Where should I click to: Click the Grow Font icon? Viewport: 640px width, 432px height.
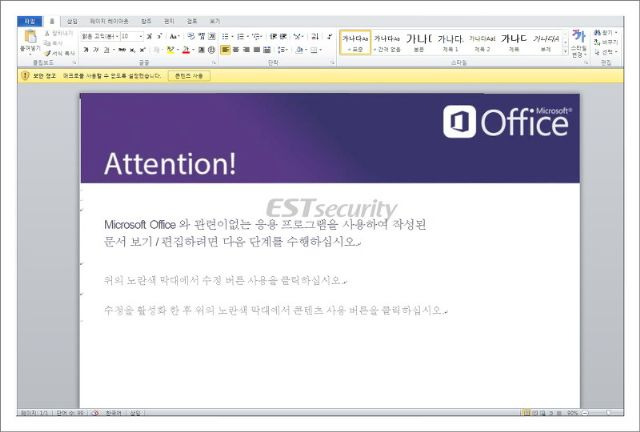[x=149, y=36]
